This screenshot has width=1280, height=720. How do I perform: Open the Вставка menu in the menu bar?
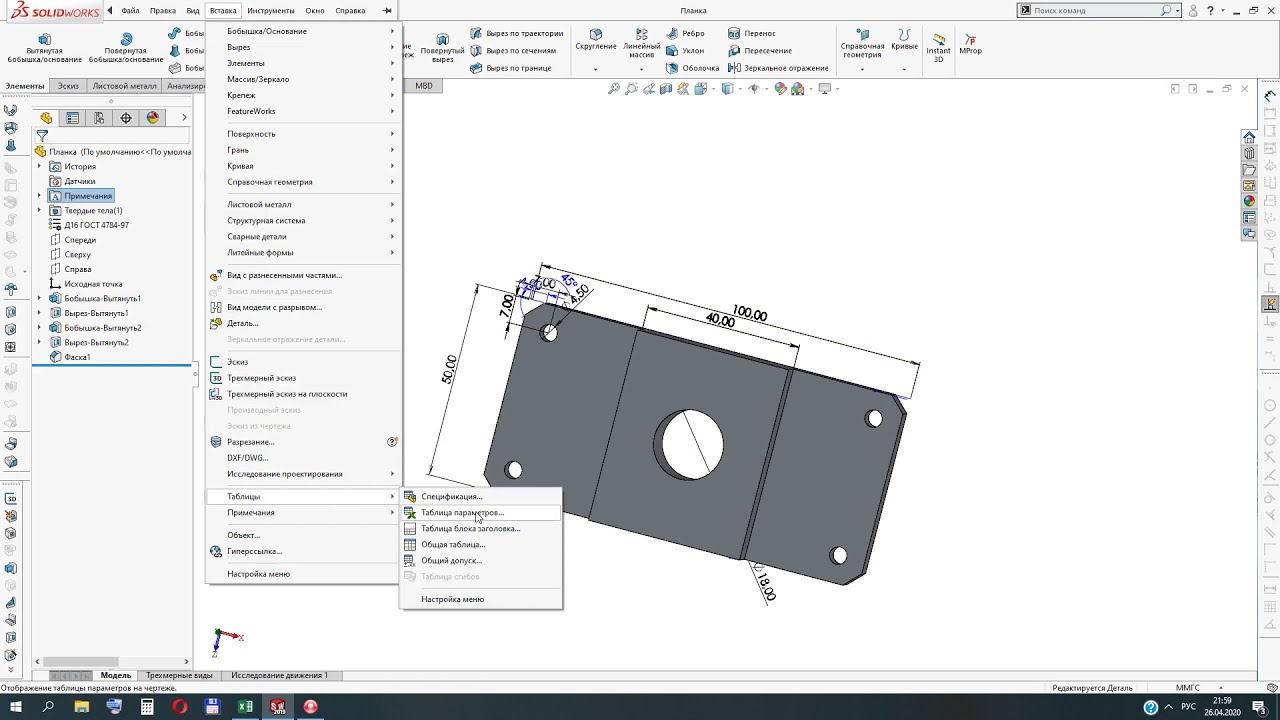tap(223, 11)
